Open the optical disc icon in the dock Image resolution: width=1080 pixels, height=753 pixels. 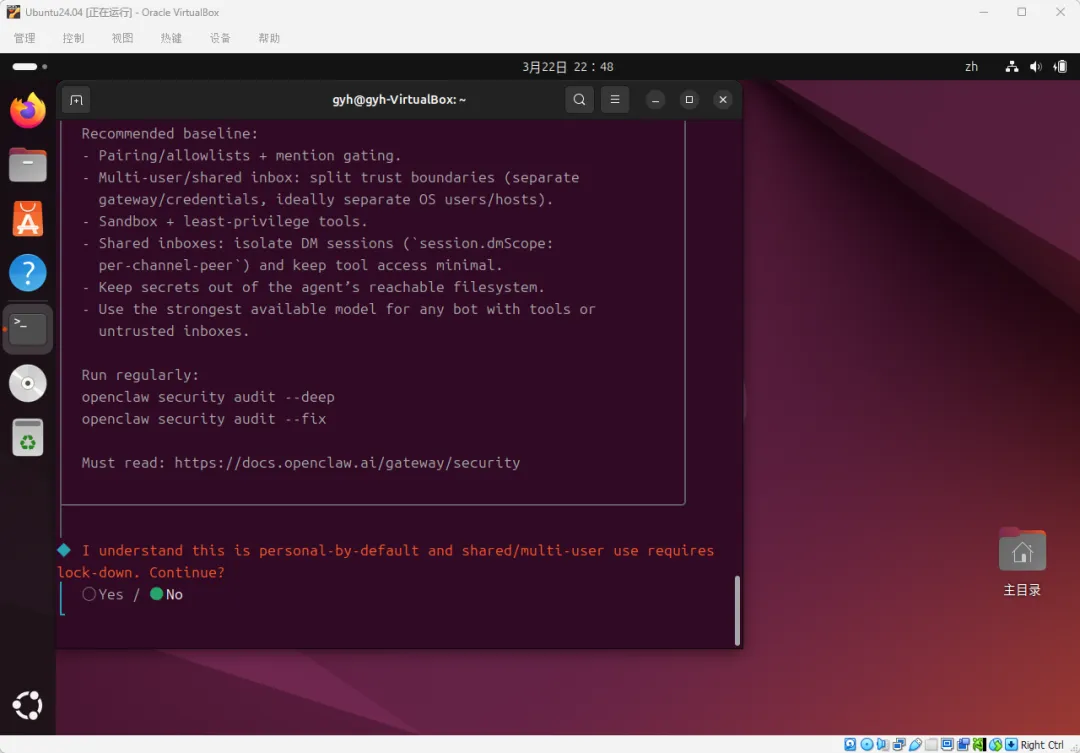click(28, 383)
